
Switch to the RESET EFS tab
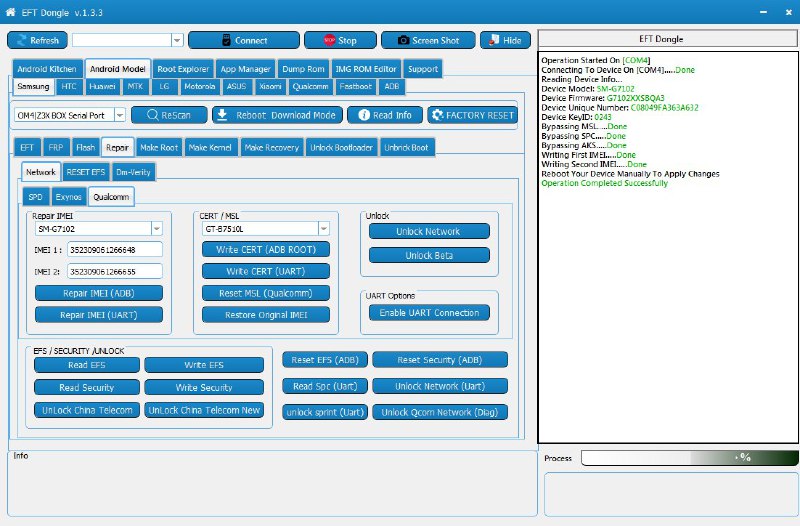coord(86,172)
